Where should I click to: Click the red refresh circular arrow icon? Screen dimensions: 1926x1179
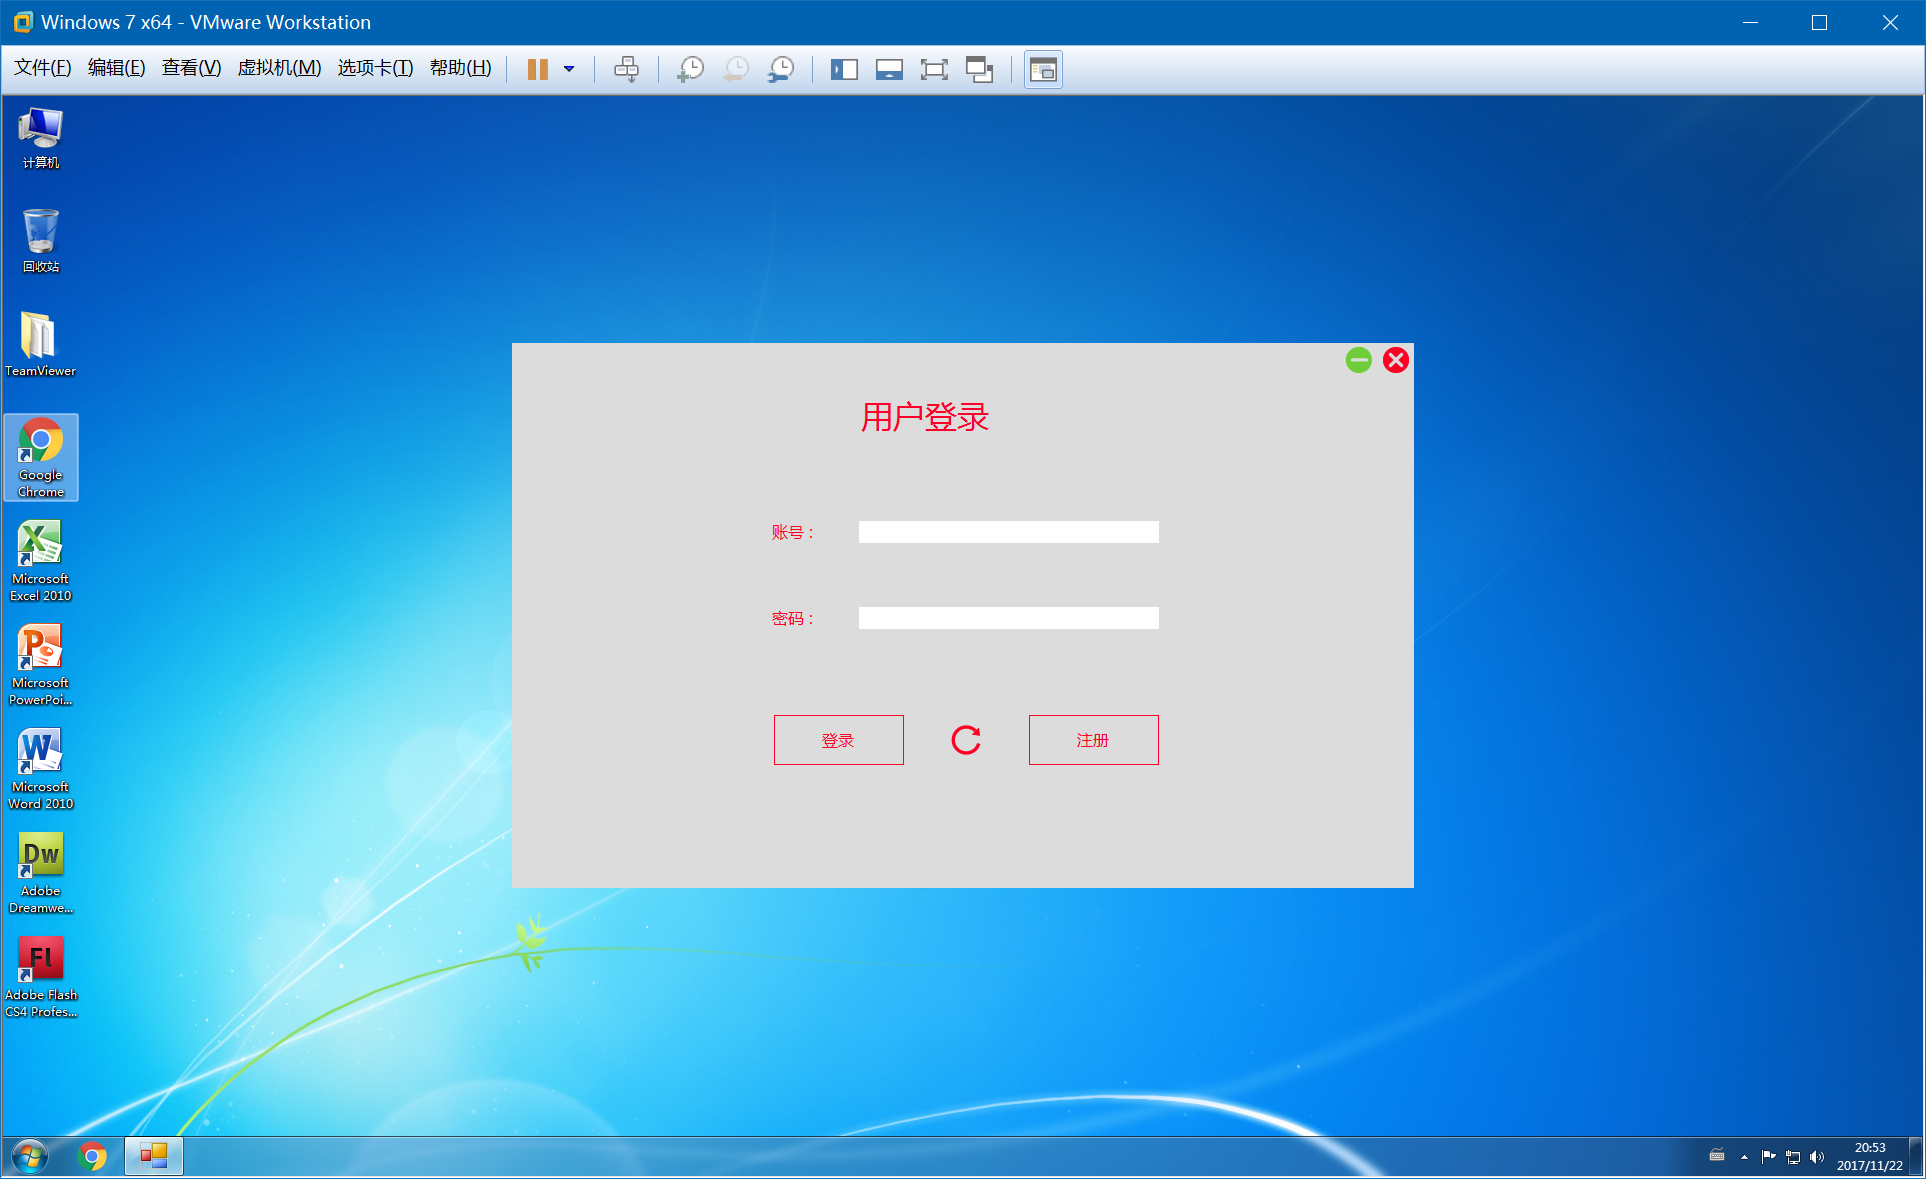tap(966, 740)
